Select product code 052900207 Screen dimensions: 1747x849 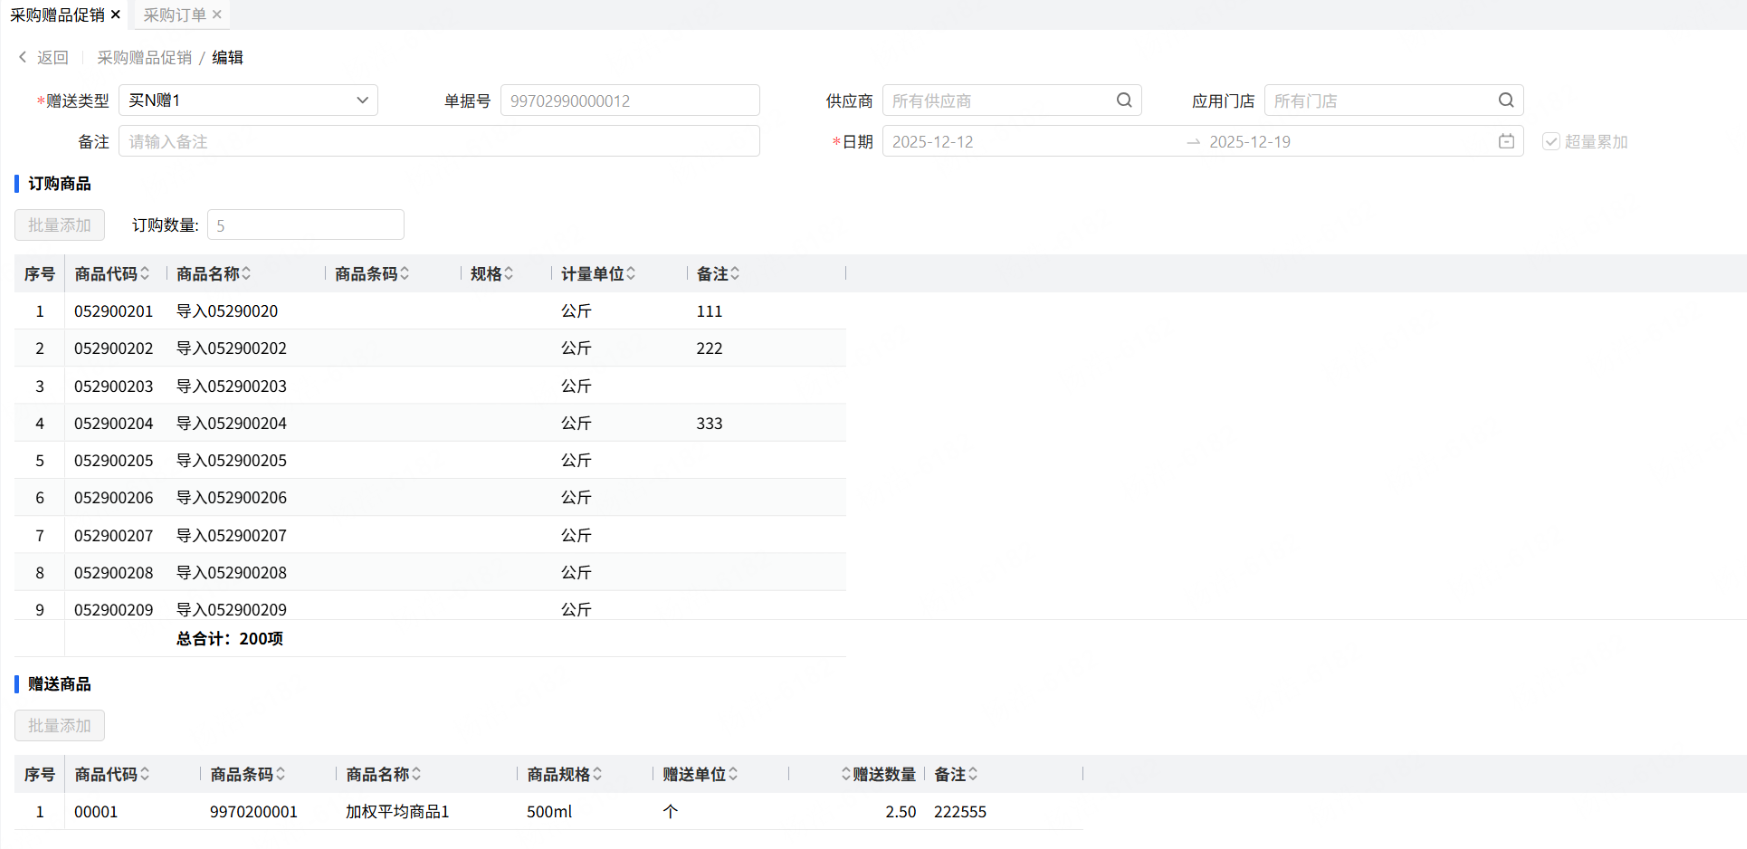point(114,535)
